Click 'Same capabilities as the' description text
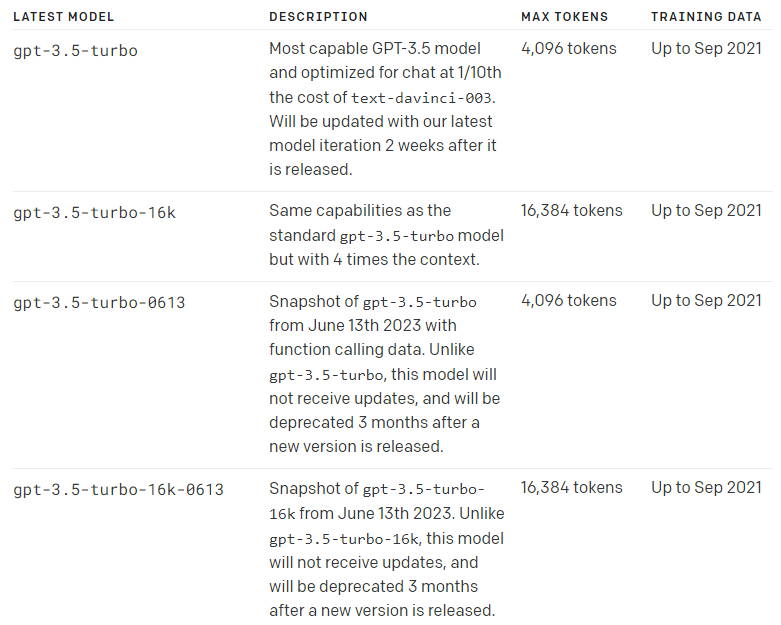This screenshot has width=781, height=625. pos(360,211)
